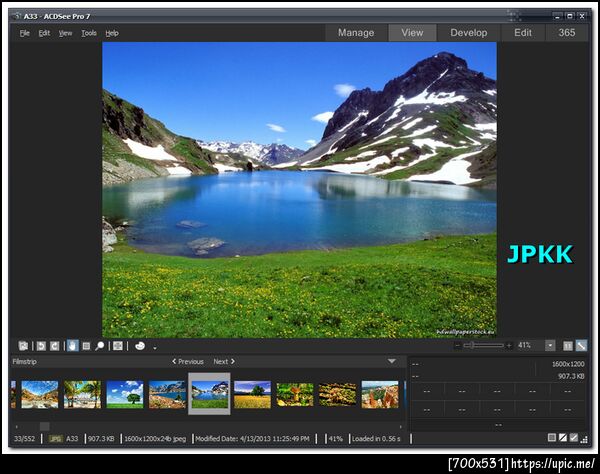Collapse the Filmstrip panel arrow
The width and height of the screenshot is (600, 474).
click(392, 361)
